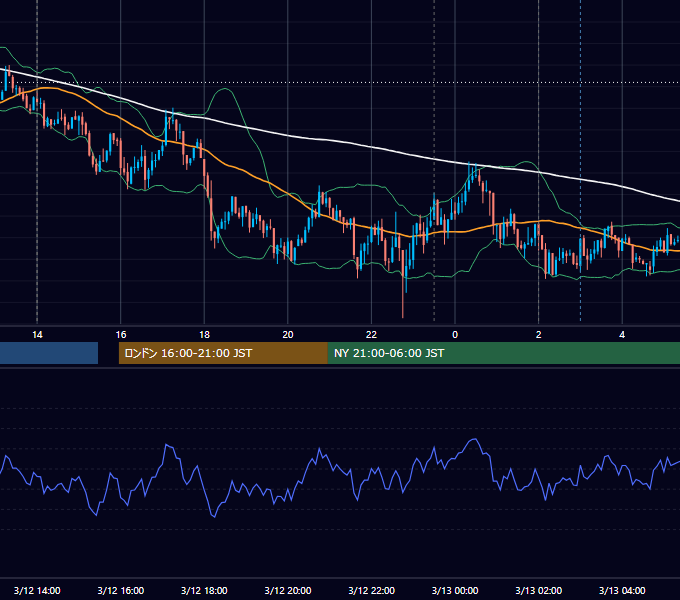This screenshot has height=600, width=680.
Task: Click the hour 2 axis label
Action: coord(539,335)
